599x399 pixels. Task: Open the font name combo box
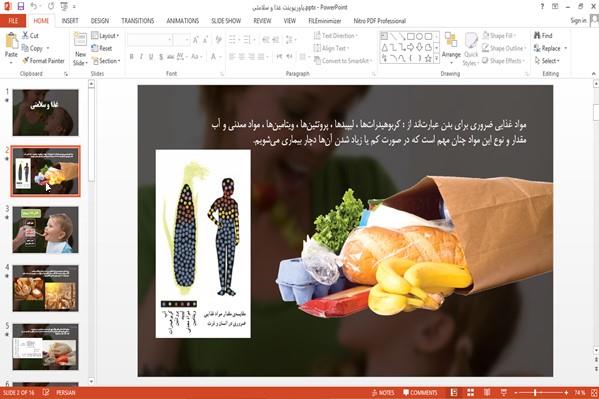pos(149,40)
